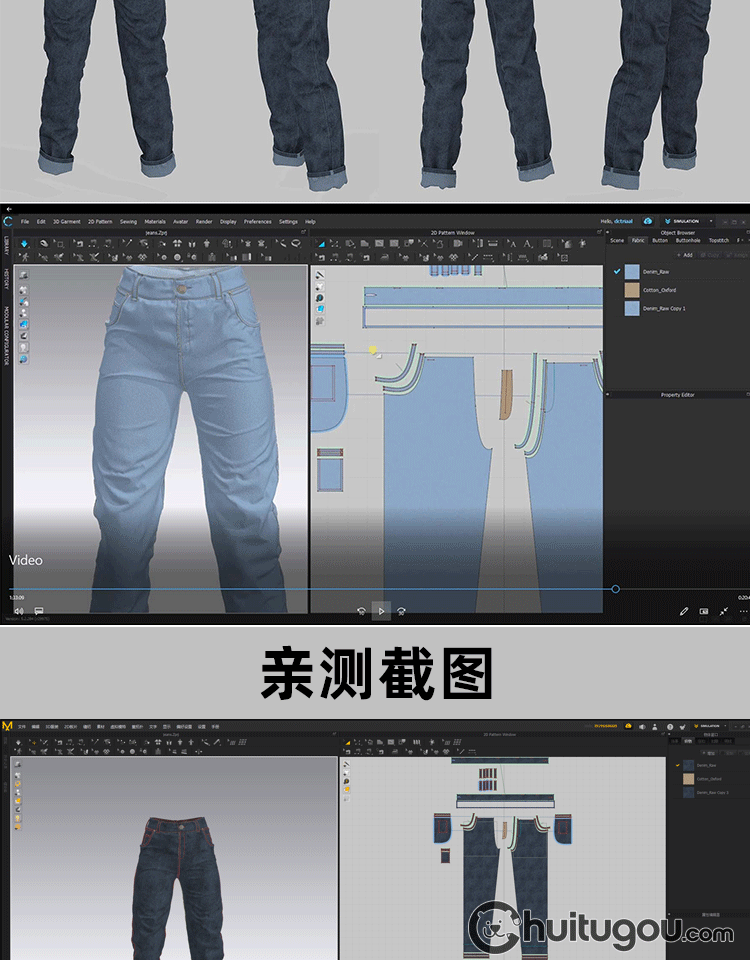Open the Avatar menu
This screenshot has height=960, width=750.
pos(181,222)
